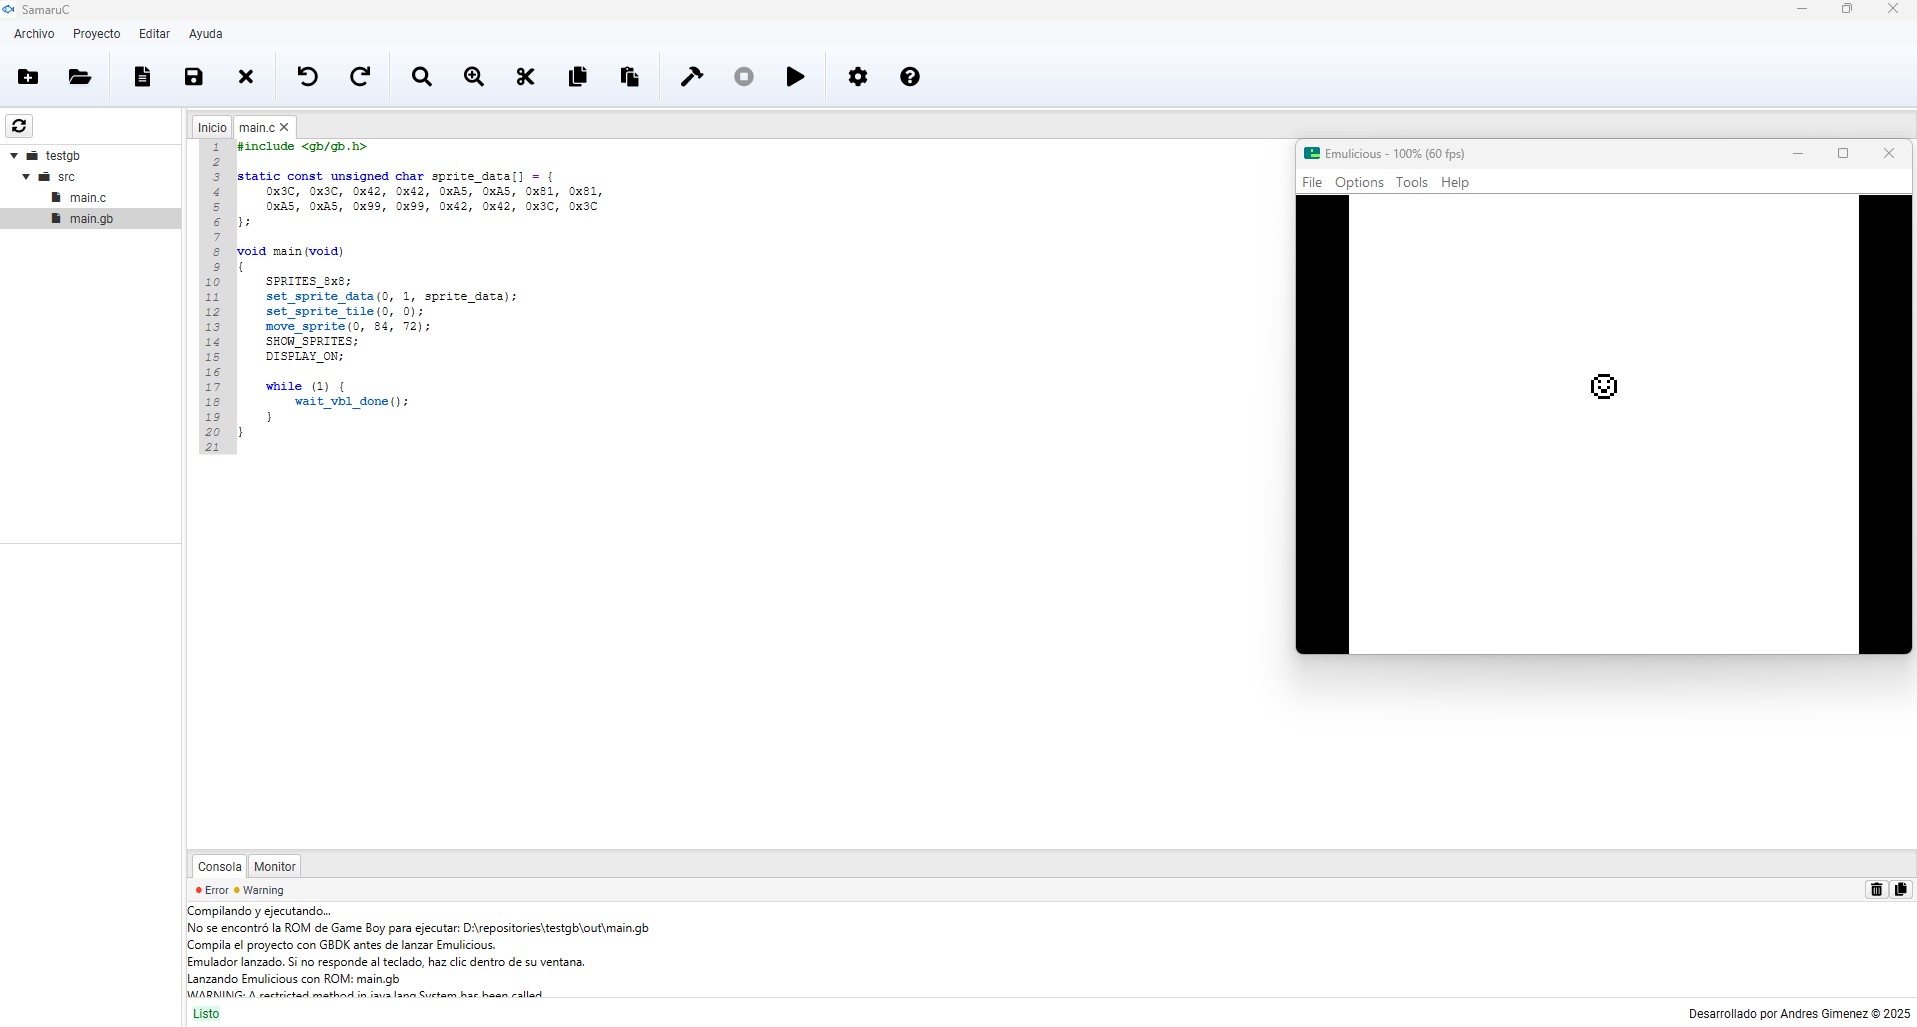Redo the last edit
1917x1027 pixels.
tap(360, 77)
